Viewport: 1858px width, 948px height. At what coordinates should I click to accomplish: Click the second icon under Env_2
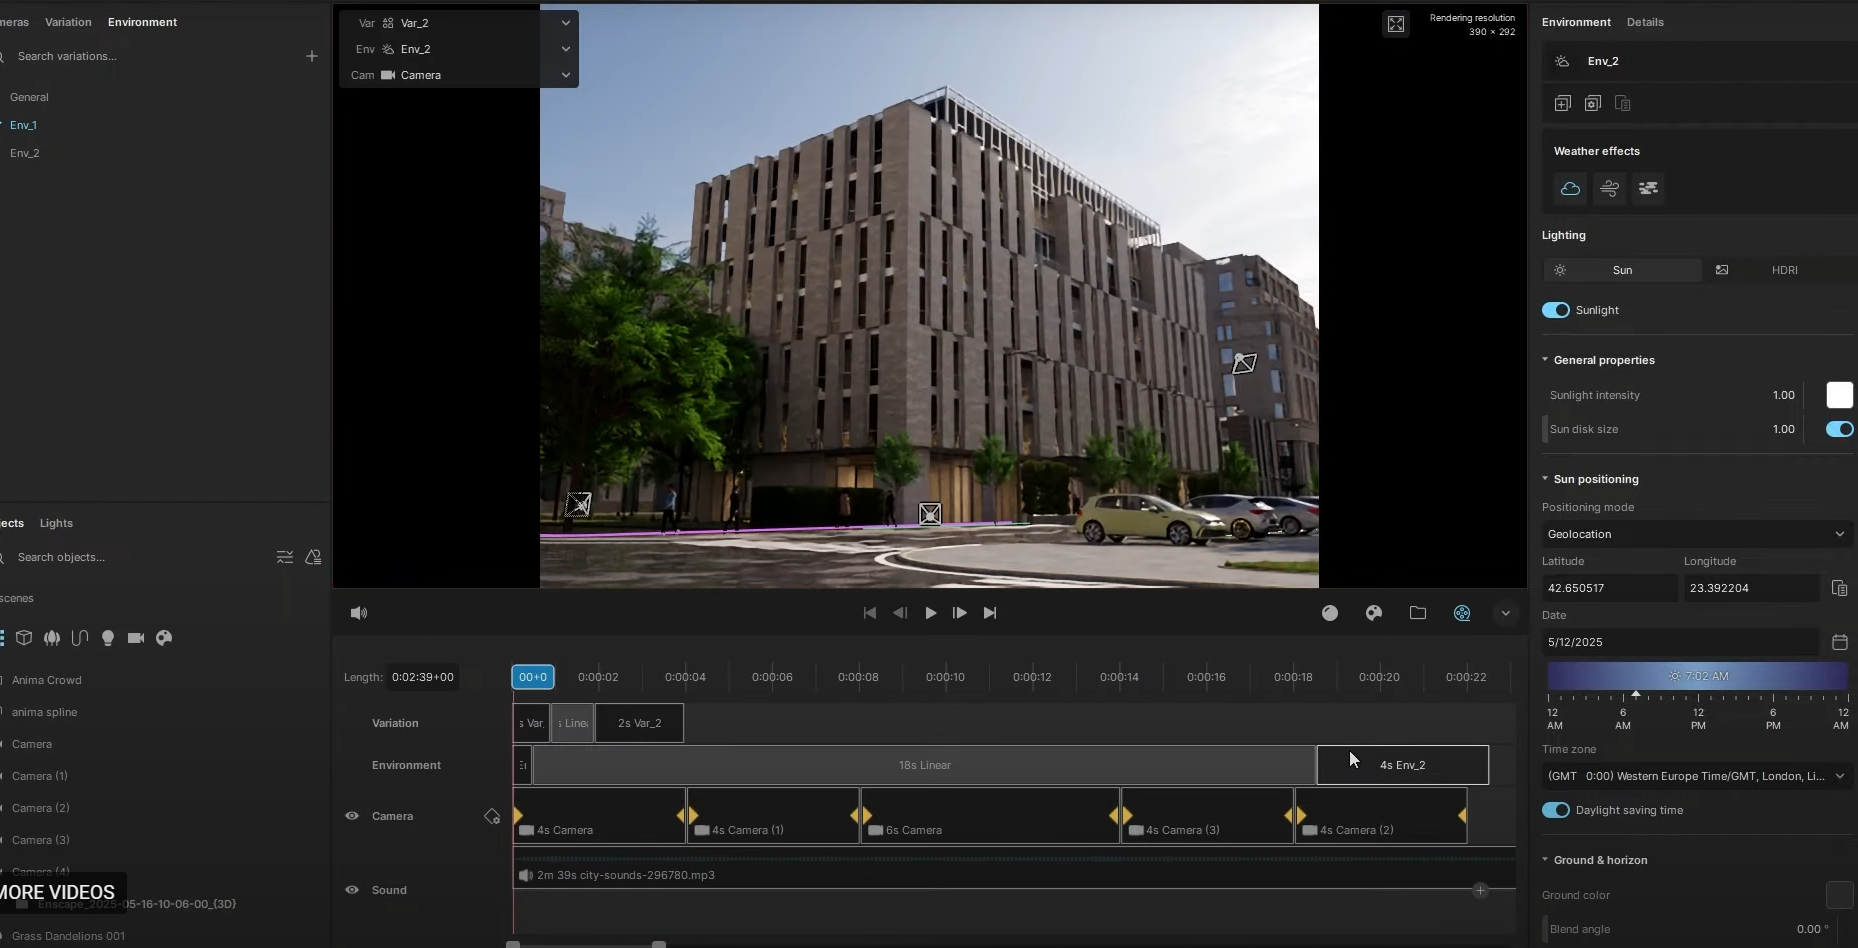coord(1593,103)
